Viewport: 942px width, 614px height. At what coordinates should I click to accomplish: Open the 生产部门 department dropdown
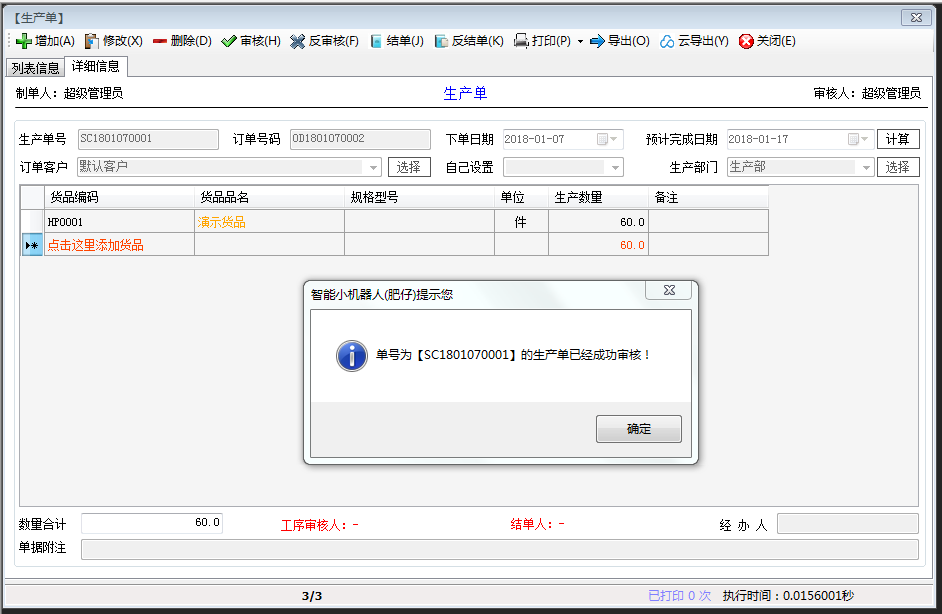tap(868, 166)
